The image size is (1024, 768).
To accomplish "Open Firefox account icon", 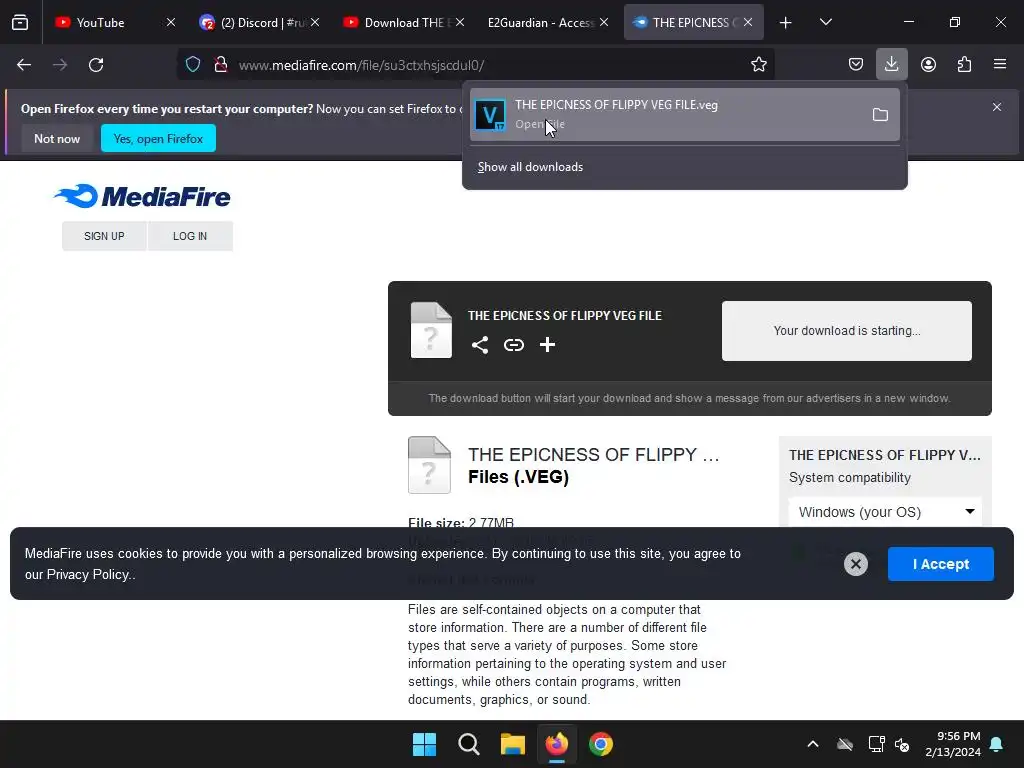I will (x=928, y=65).
